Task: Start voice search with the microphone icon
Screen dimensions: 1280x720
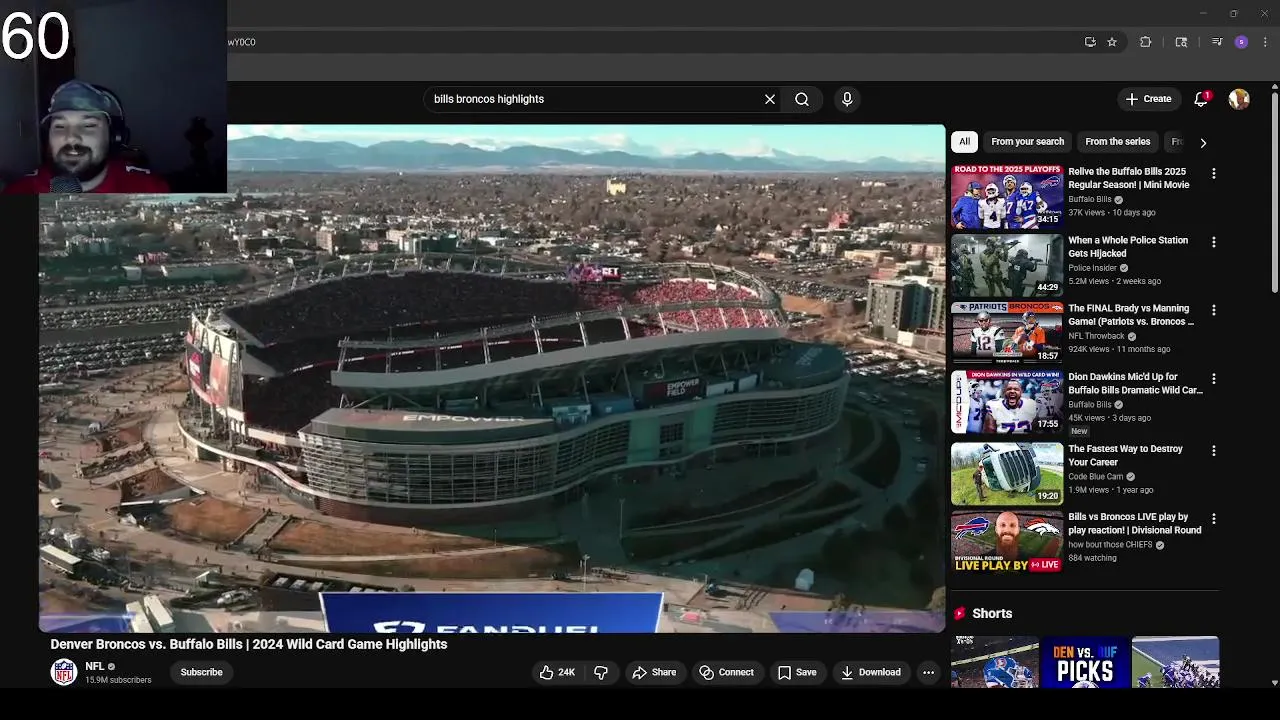Action: pyautogui.click(x=847, y=99)
